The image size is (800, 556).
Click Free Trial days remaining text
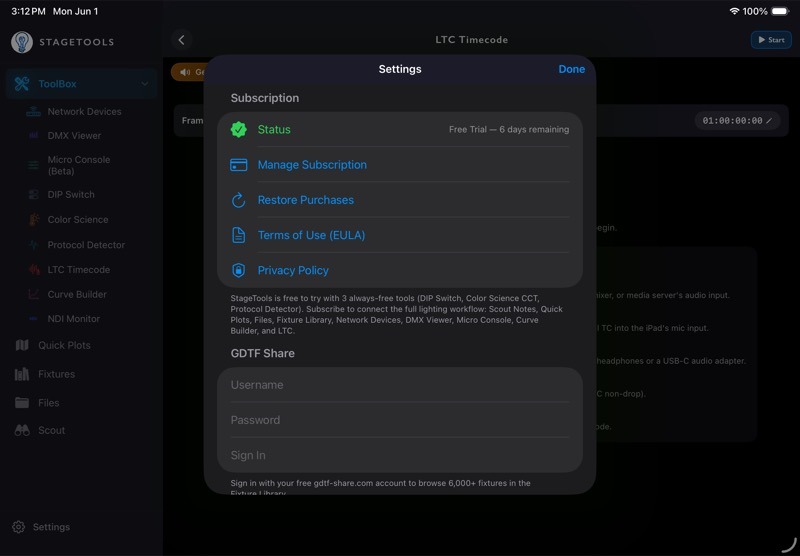click(509, 130)
